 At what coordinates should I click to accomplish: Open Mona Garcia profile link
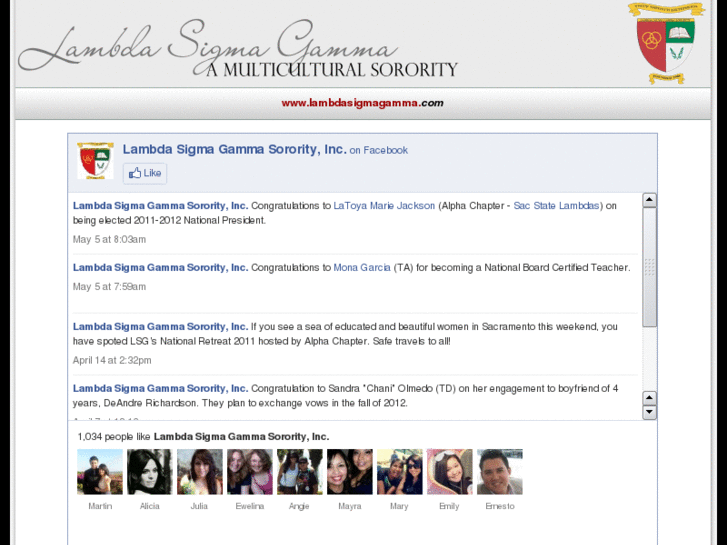362,268
